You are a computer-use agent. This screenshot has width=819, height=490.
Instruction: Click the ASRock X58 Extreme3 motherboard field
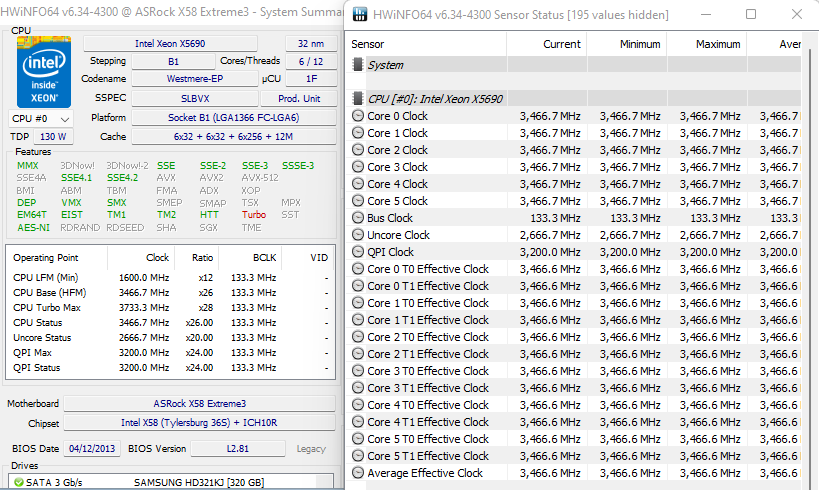200,404
